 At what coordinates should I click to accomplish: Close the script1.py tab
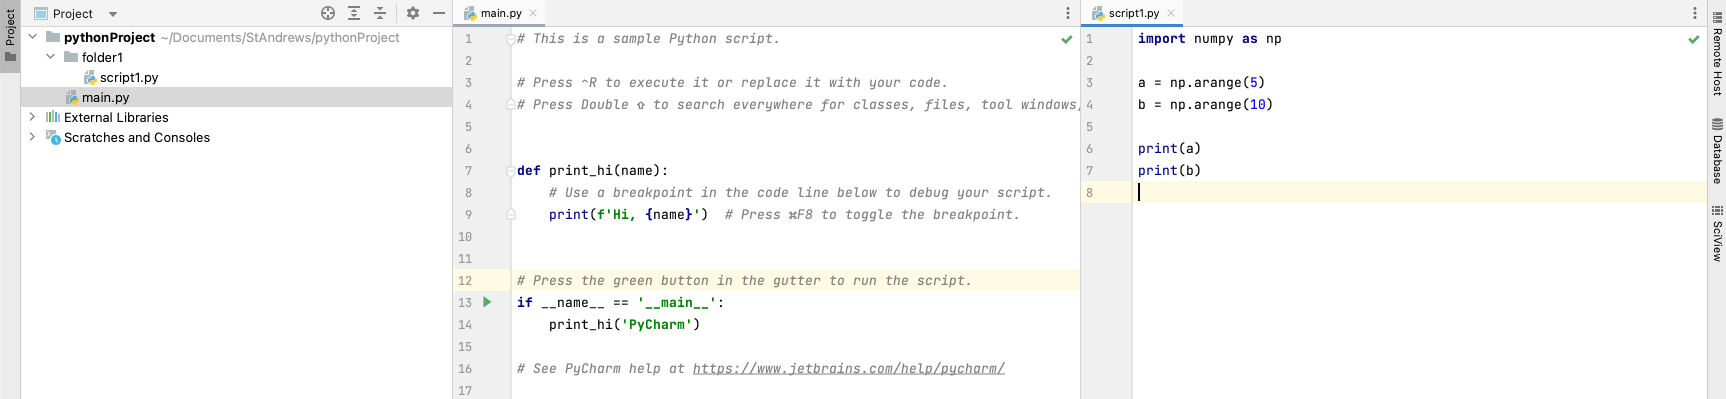point(1171,13)
